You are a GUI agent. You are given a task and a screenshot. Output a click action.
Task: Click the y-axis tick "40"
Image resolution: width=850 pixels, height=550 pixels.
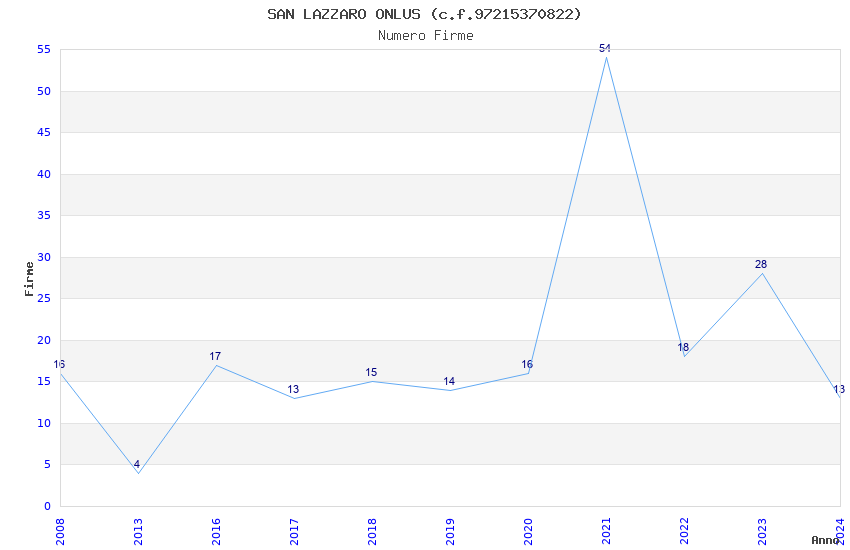coord(44,174)
